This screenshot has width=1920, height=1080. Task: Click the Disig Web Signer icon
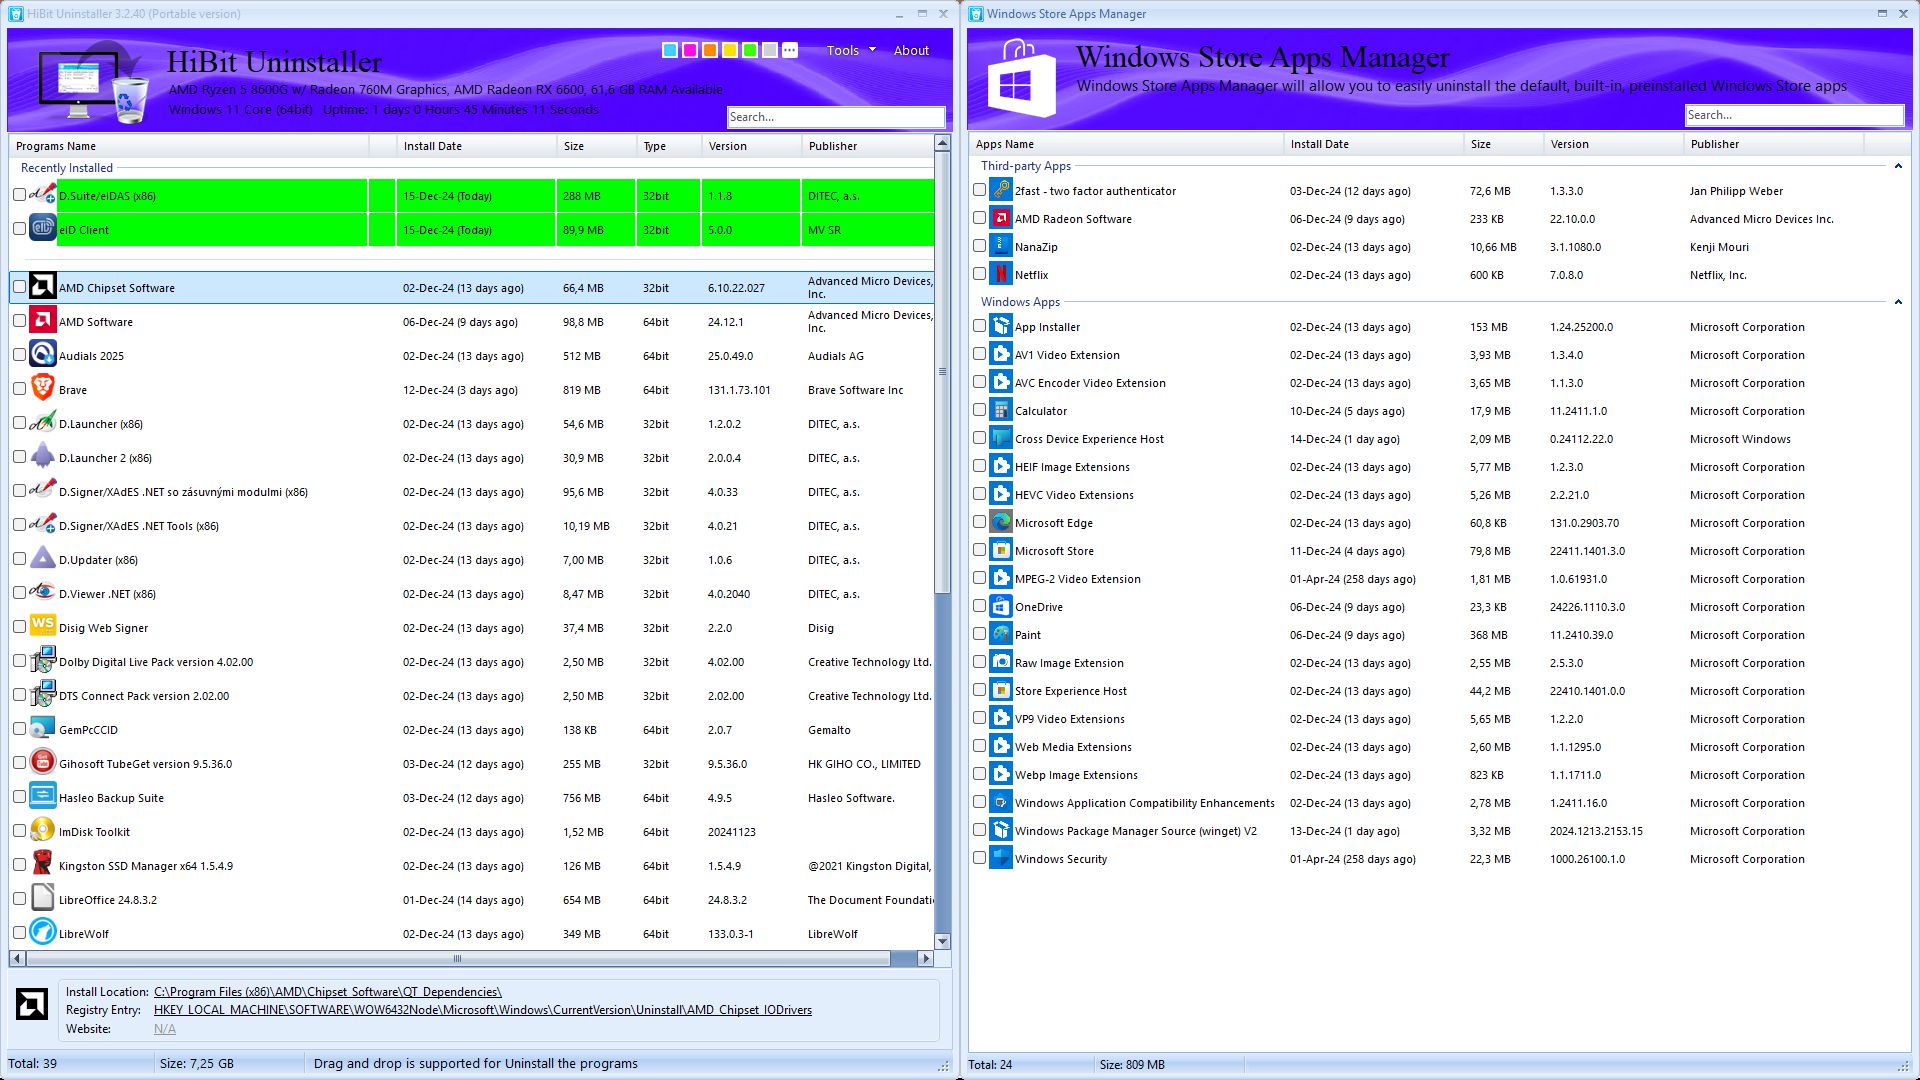42,627
